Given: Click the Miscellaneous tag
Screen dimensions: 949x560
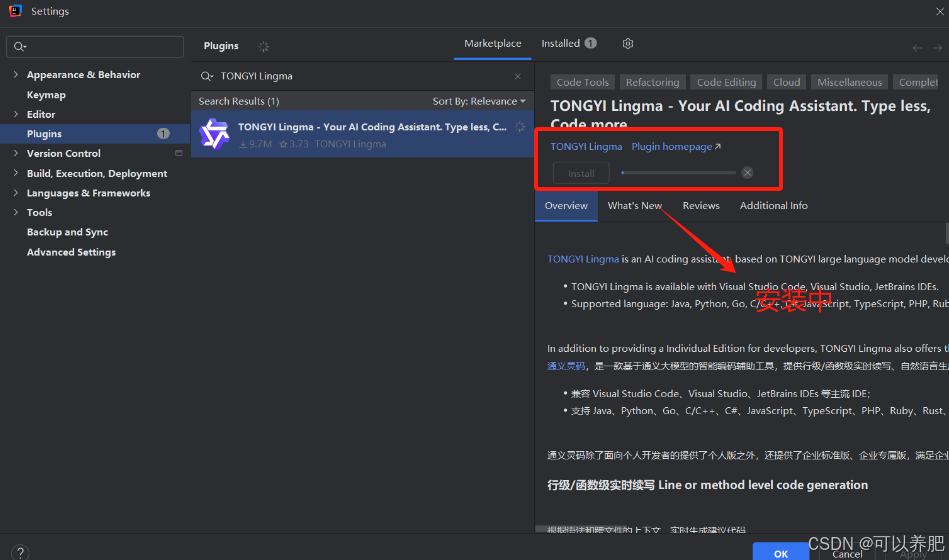Looking at the screenshot, I should 849,82.
